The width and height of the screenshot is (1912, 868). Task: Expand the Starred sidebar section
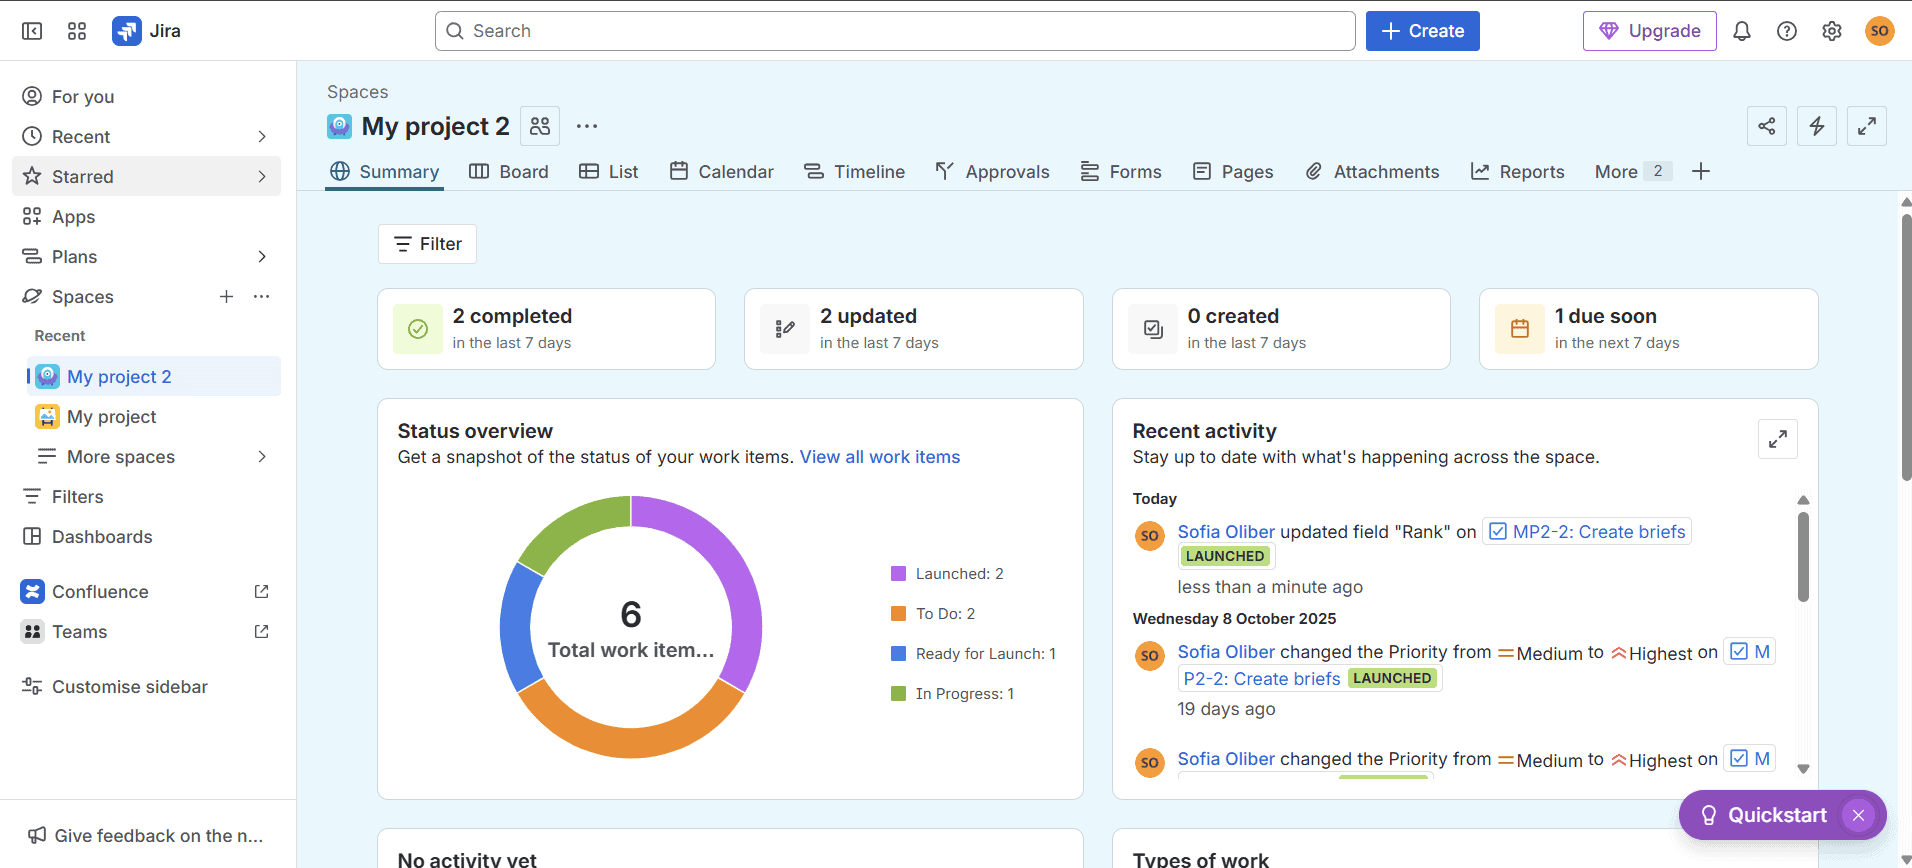point(262,177)
